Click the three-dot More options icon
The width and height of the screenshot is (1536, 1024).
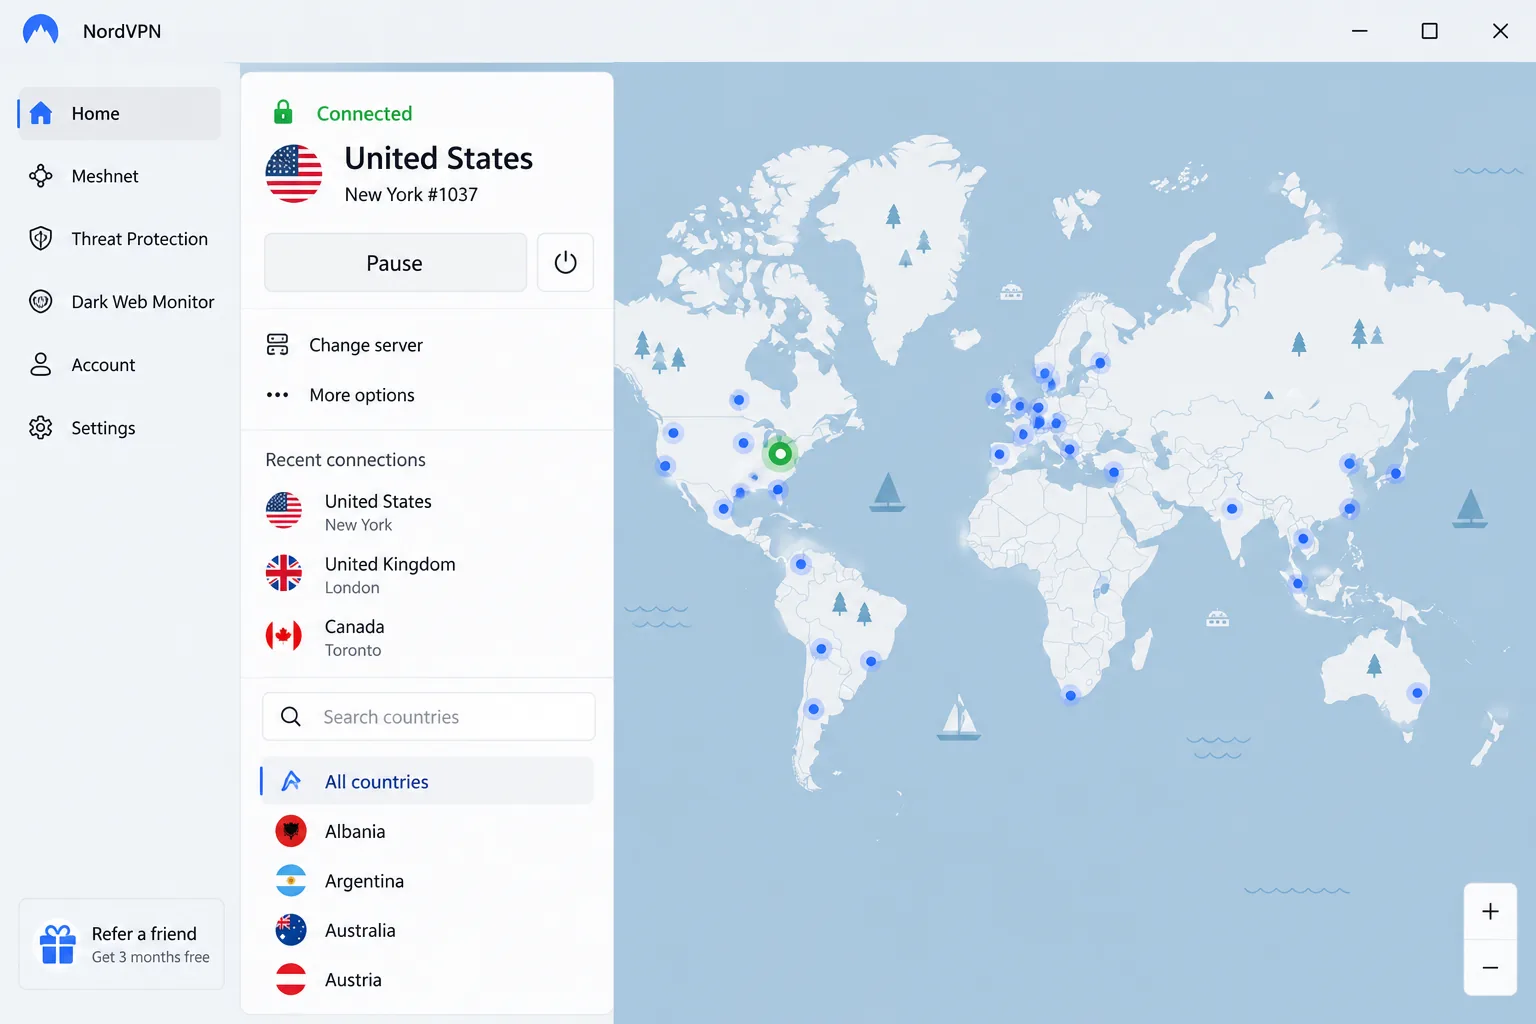click(x=277, y=395)
